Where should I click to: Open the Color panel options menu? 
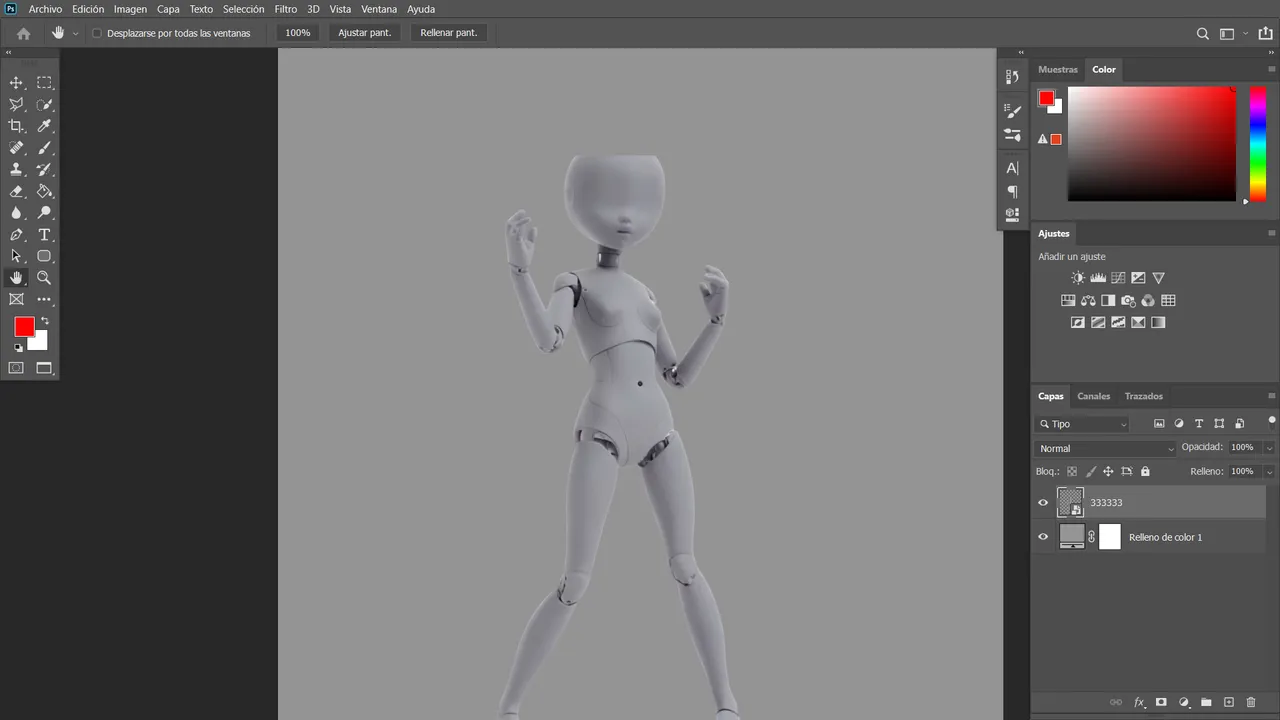coord(1271,70)
